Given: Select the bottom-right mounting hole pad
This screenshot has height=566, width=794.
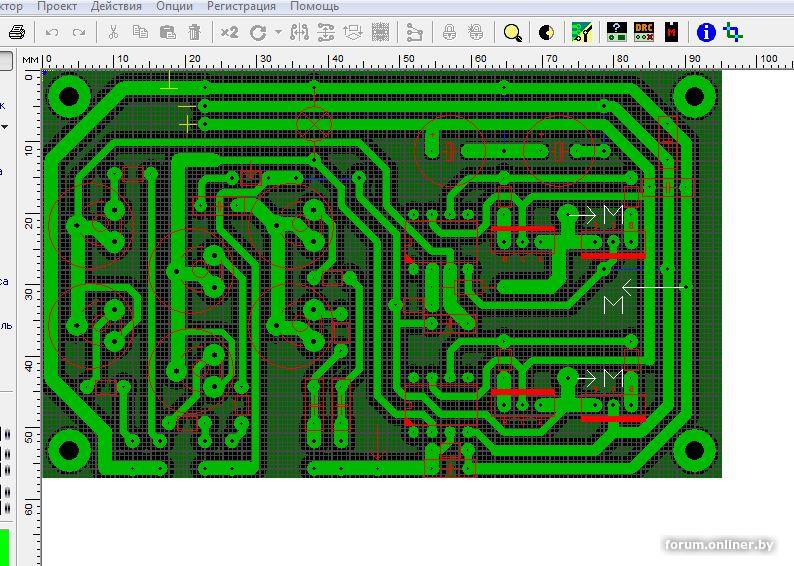Looking at the screenshot, I should [x=694, y=450].
